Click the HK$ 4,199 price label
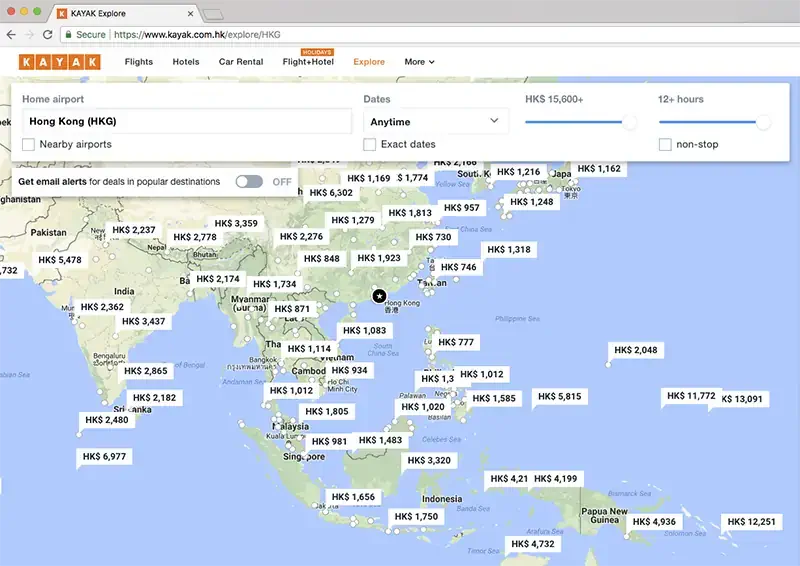This screenshot has width=800, height=566. point(555,479)
